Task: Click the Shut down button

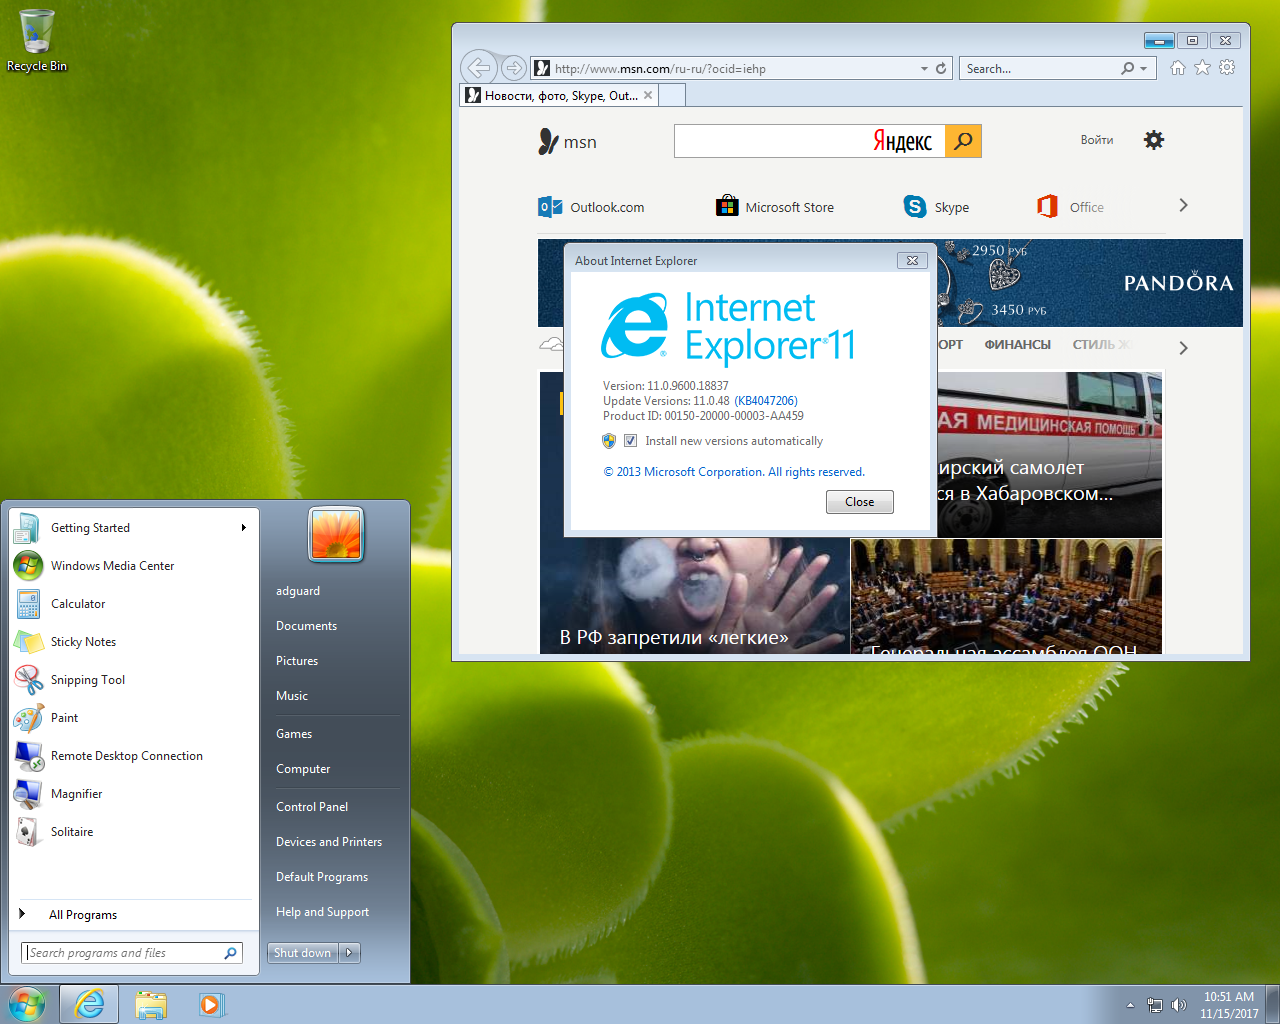Action: [x=303, y=953]
